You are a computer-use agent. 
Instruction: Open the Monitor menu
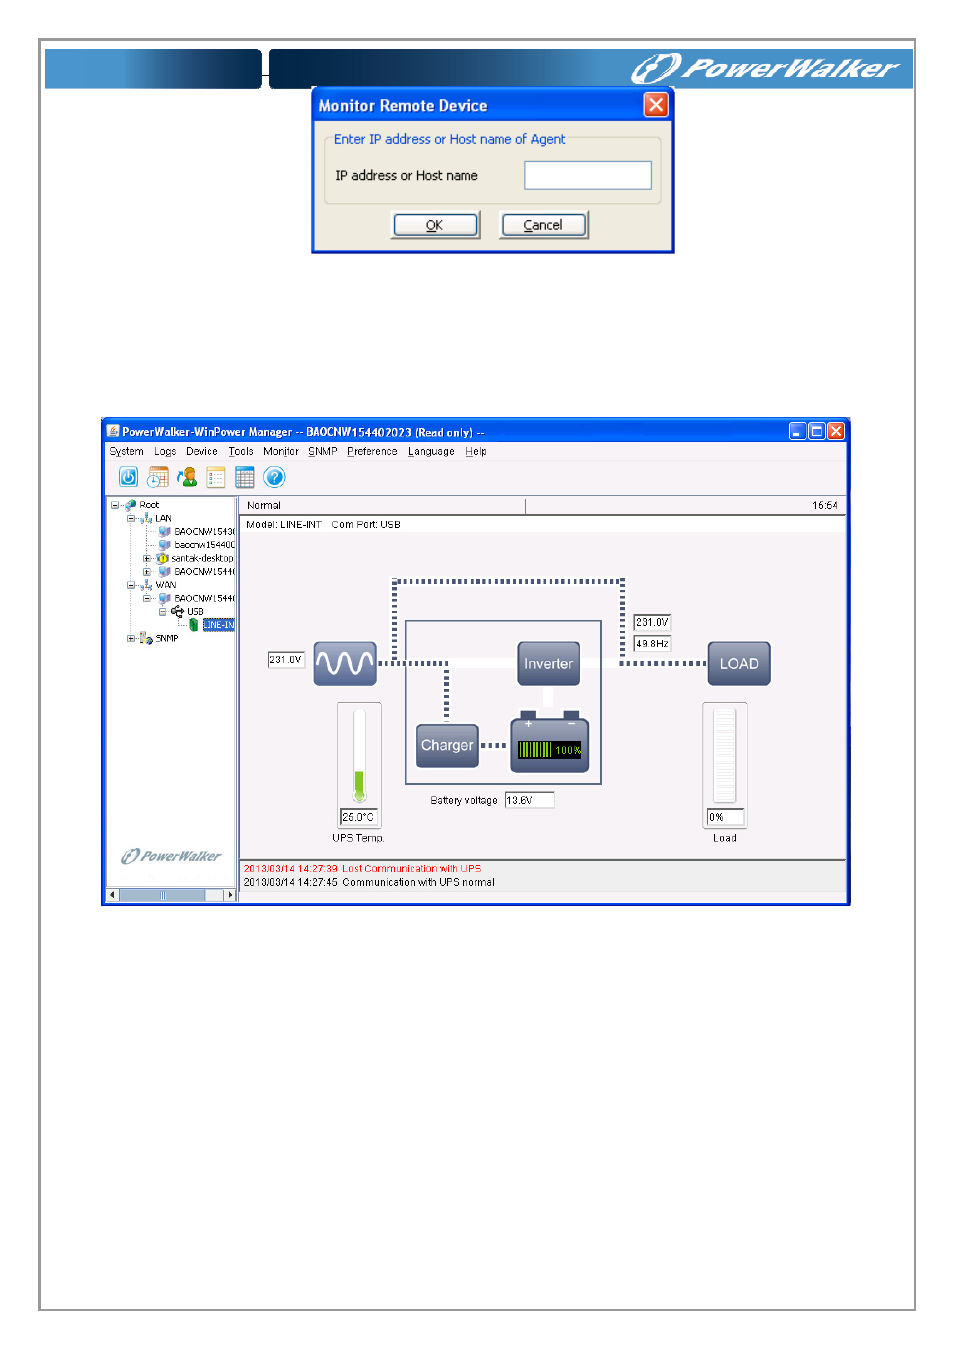281,451
